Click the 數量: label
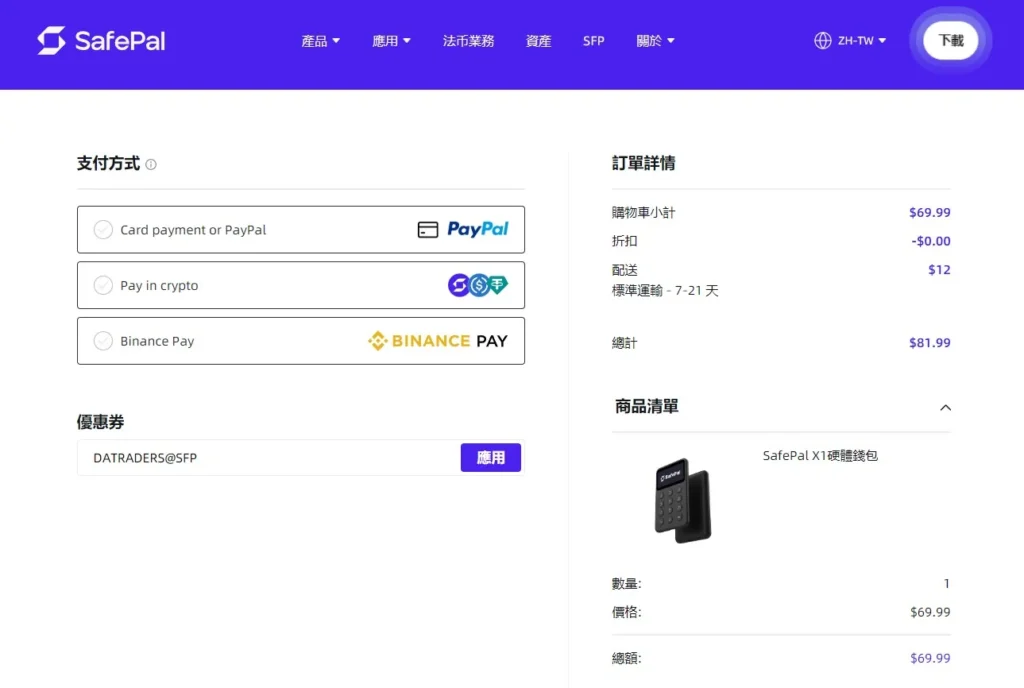Viewport: 1024px width, 688px height. tap(626, 584)
